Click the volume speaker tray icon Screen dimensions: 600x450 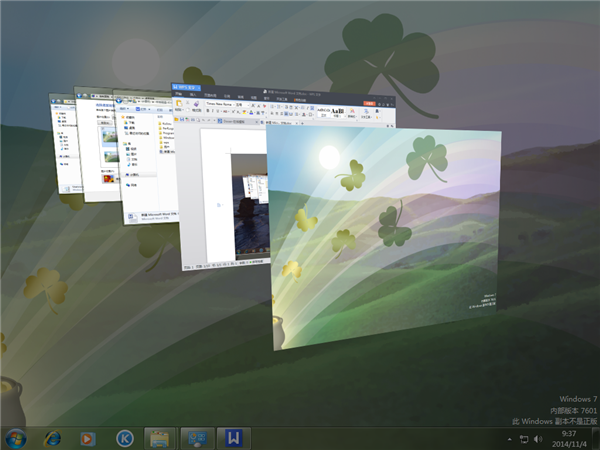click(x=538, y=439)
